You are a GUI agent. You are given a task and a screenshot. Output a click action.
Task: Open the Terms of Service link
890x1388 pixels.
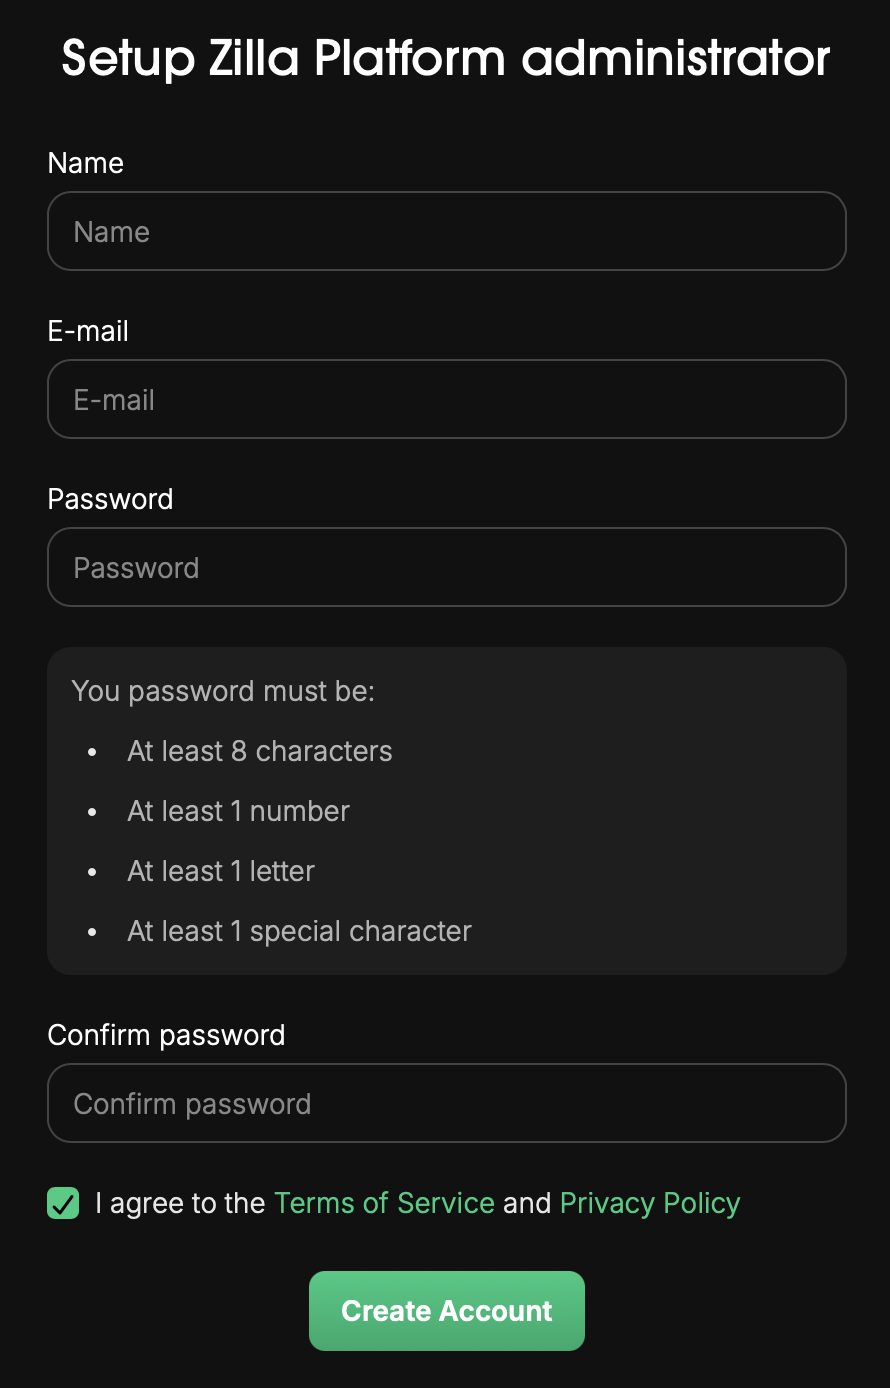(384, 1203)
